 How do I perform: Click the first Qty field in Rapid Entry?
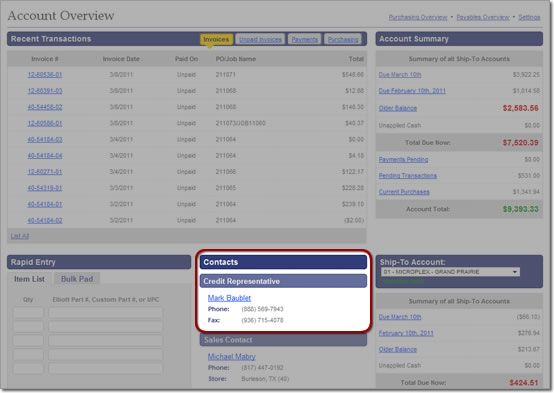click(x=28, y=313)
